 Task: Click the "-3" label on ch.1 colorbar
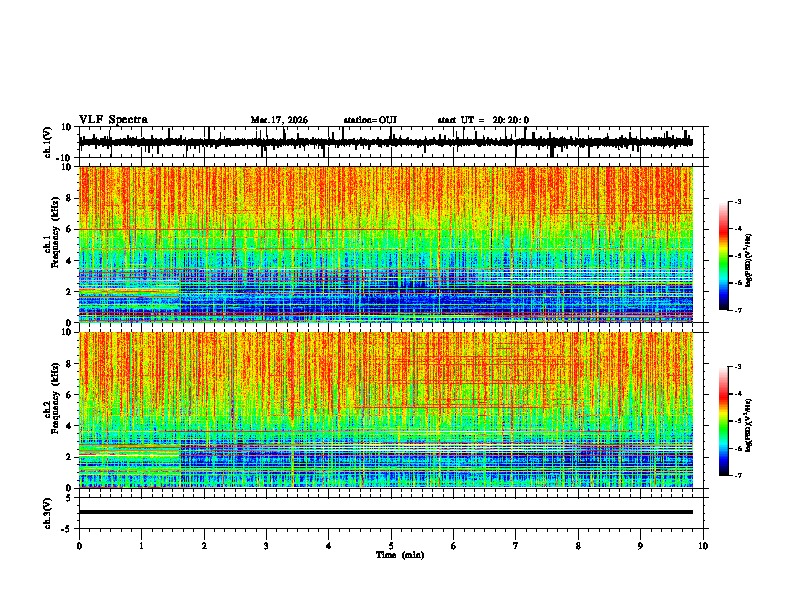[x=737, y=202]
